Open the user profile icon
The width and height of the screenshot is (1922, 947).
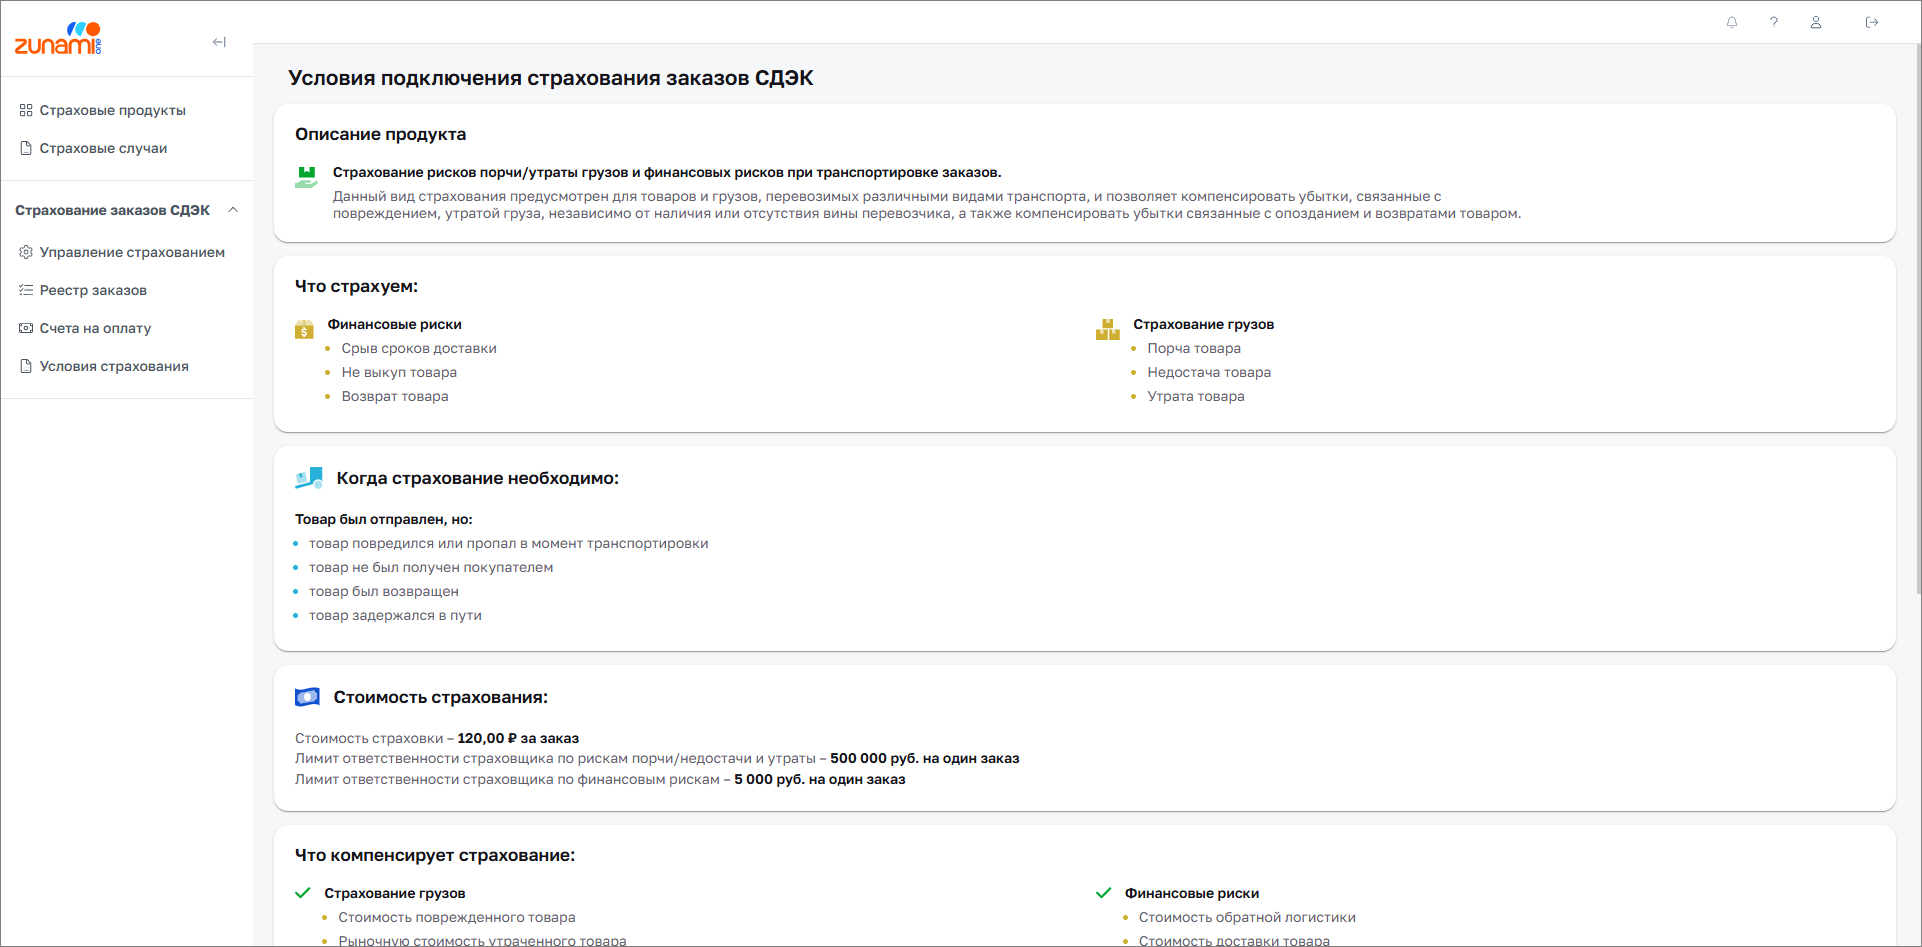1816,22
